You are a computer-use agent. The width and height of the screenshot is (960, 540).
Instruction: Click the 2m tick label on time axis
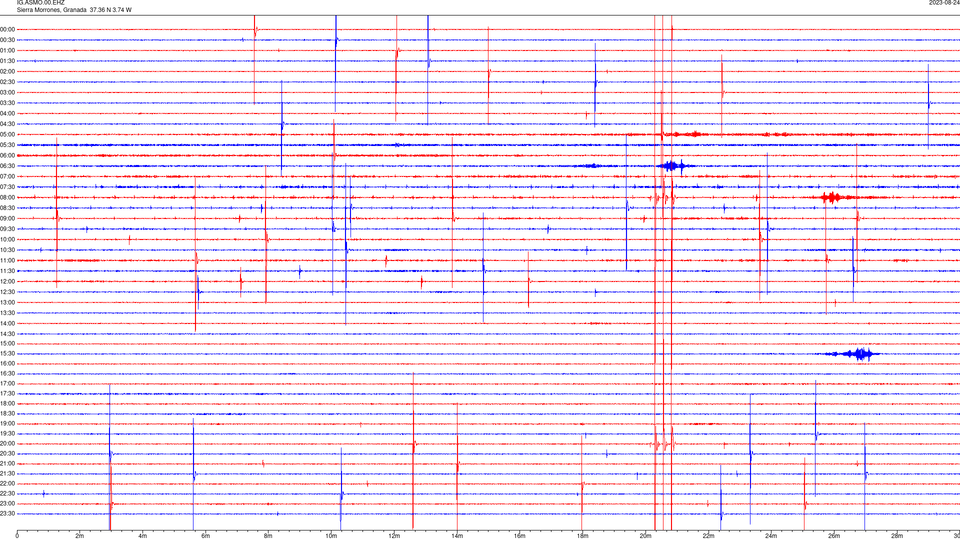pos(80,536)
